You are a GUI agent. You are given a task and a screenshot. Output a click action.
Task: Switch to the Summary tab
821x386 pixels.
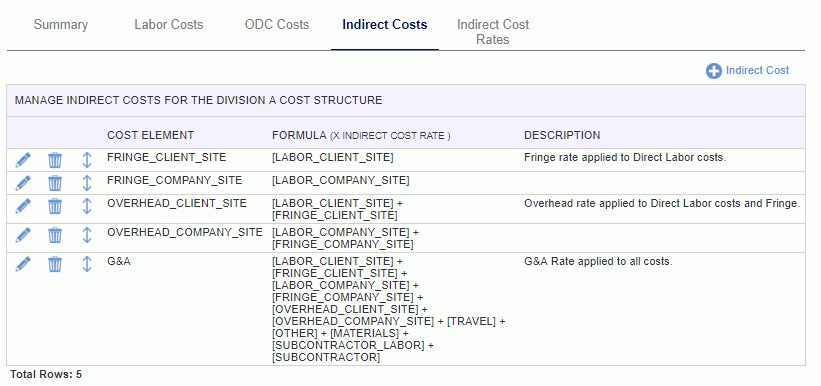point(61,25)
